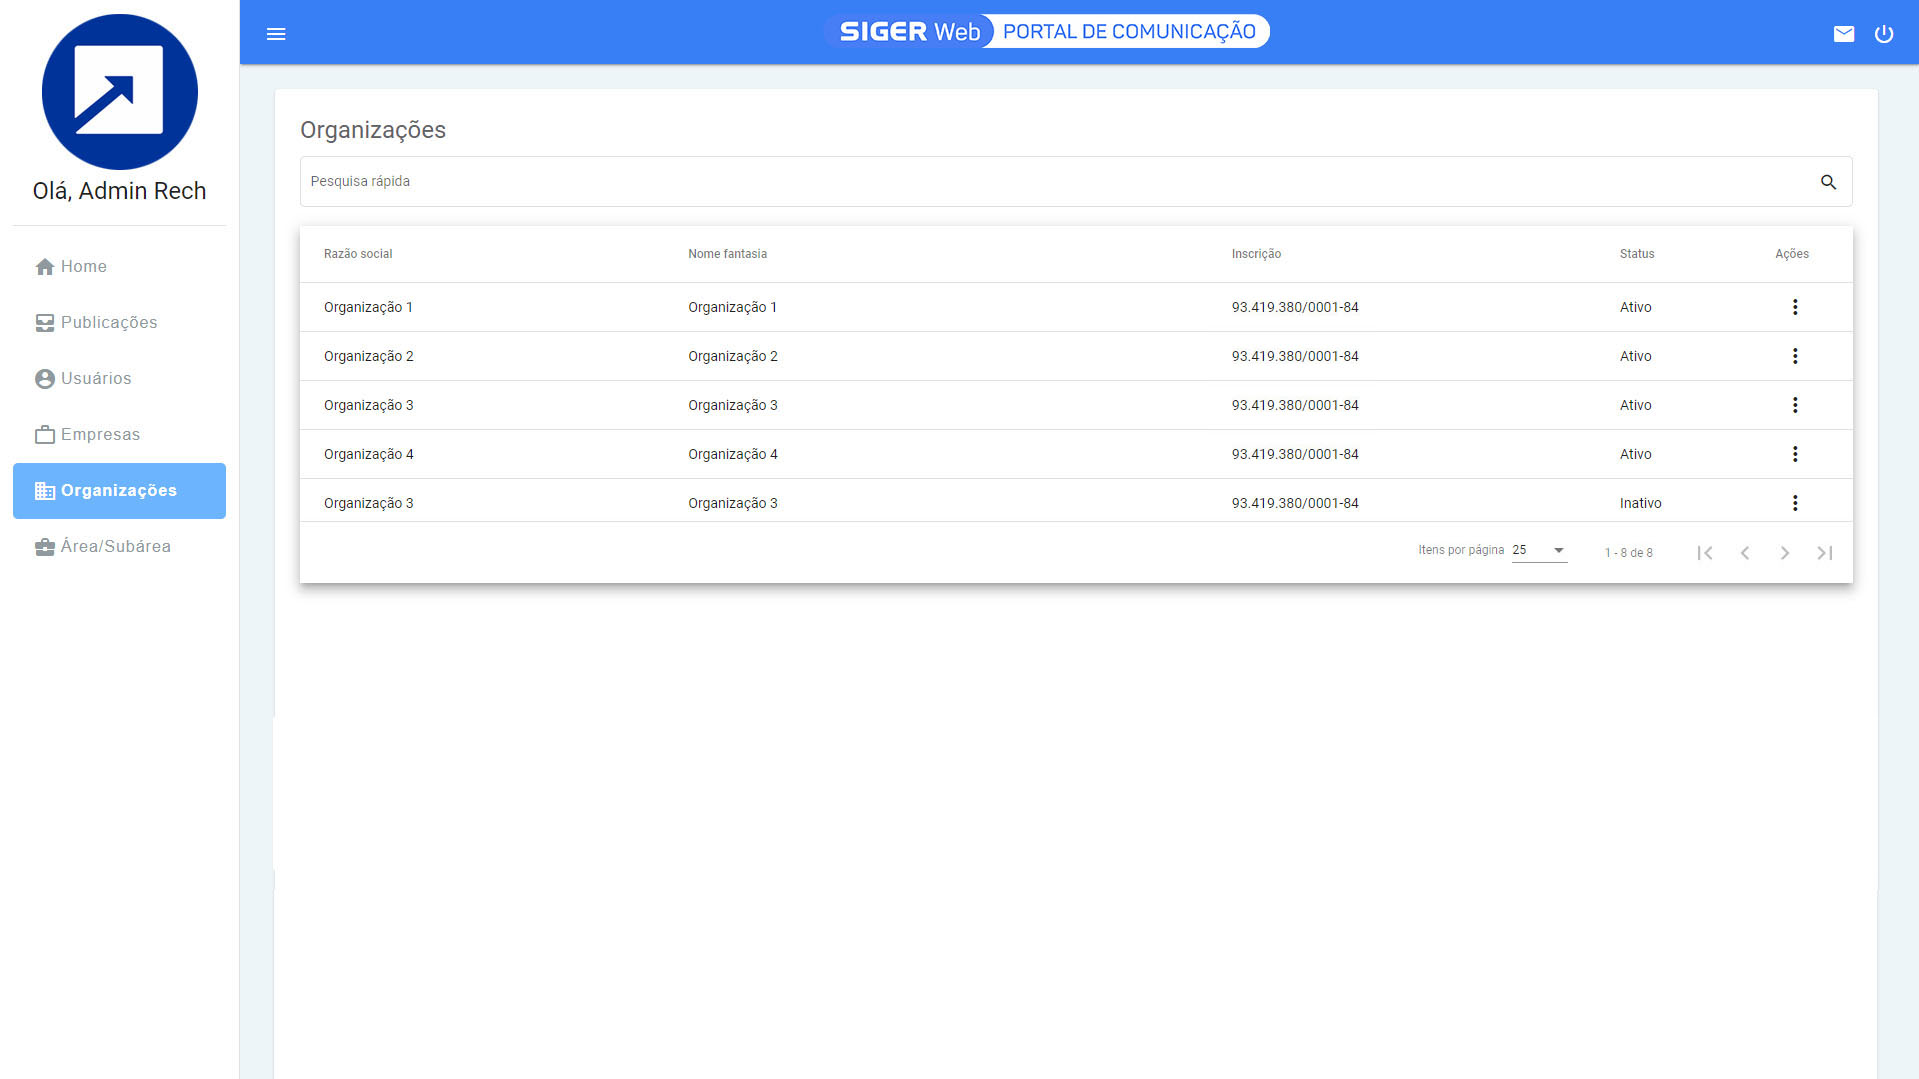Viewport: 1919px width, 1079px height.
Task: Open the Usuários section icon
Action: (x=44, y=378)
